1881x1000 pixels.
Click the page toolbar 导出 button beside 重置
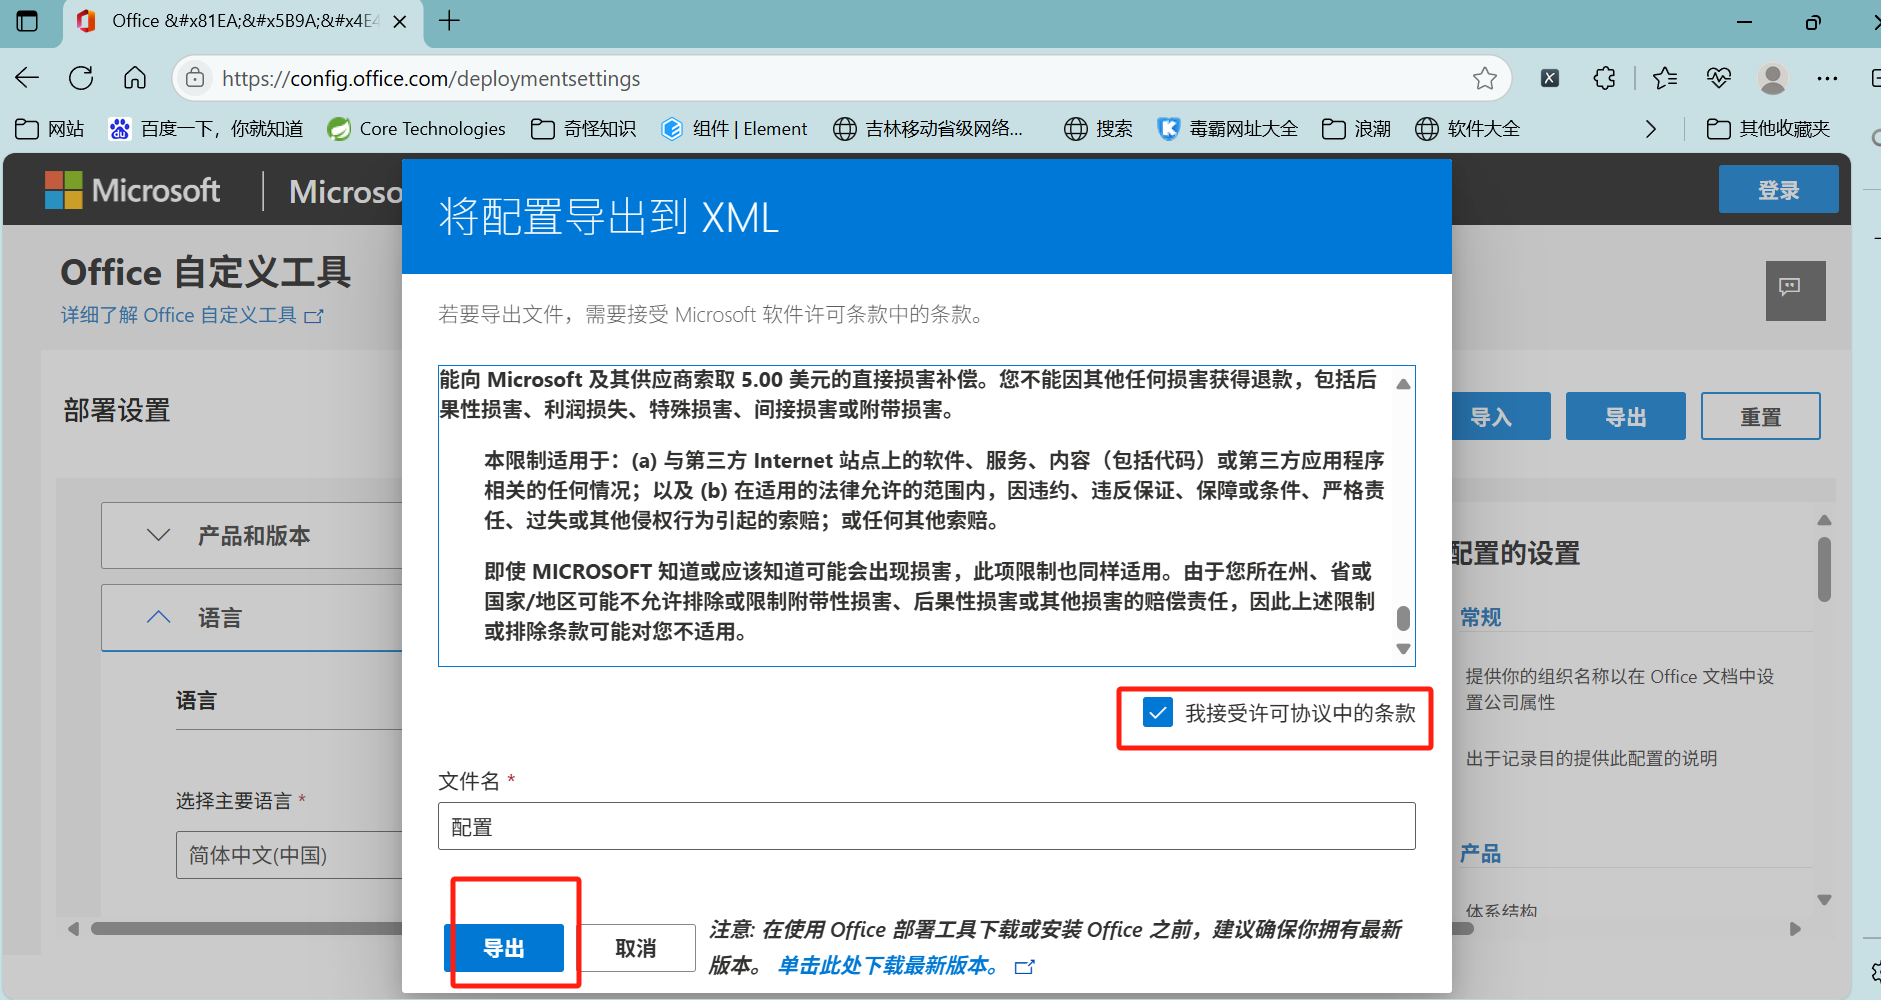pyautogui.click(x=1625, y=416)
